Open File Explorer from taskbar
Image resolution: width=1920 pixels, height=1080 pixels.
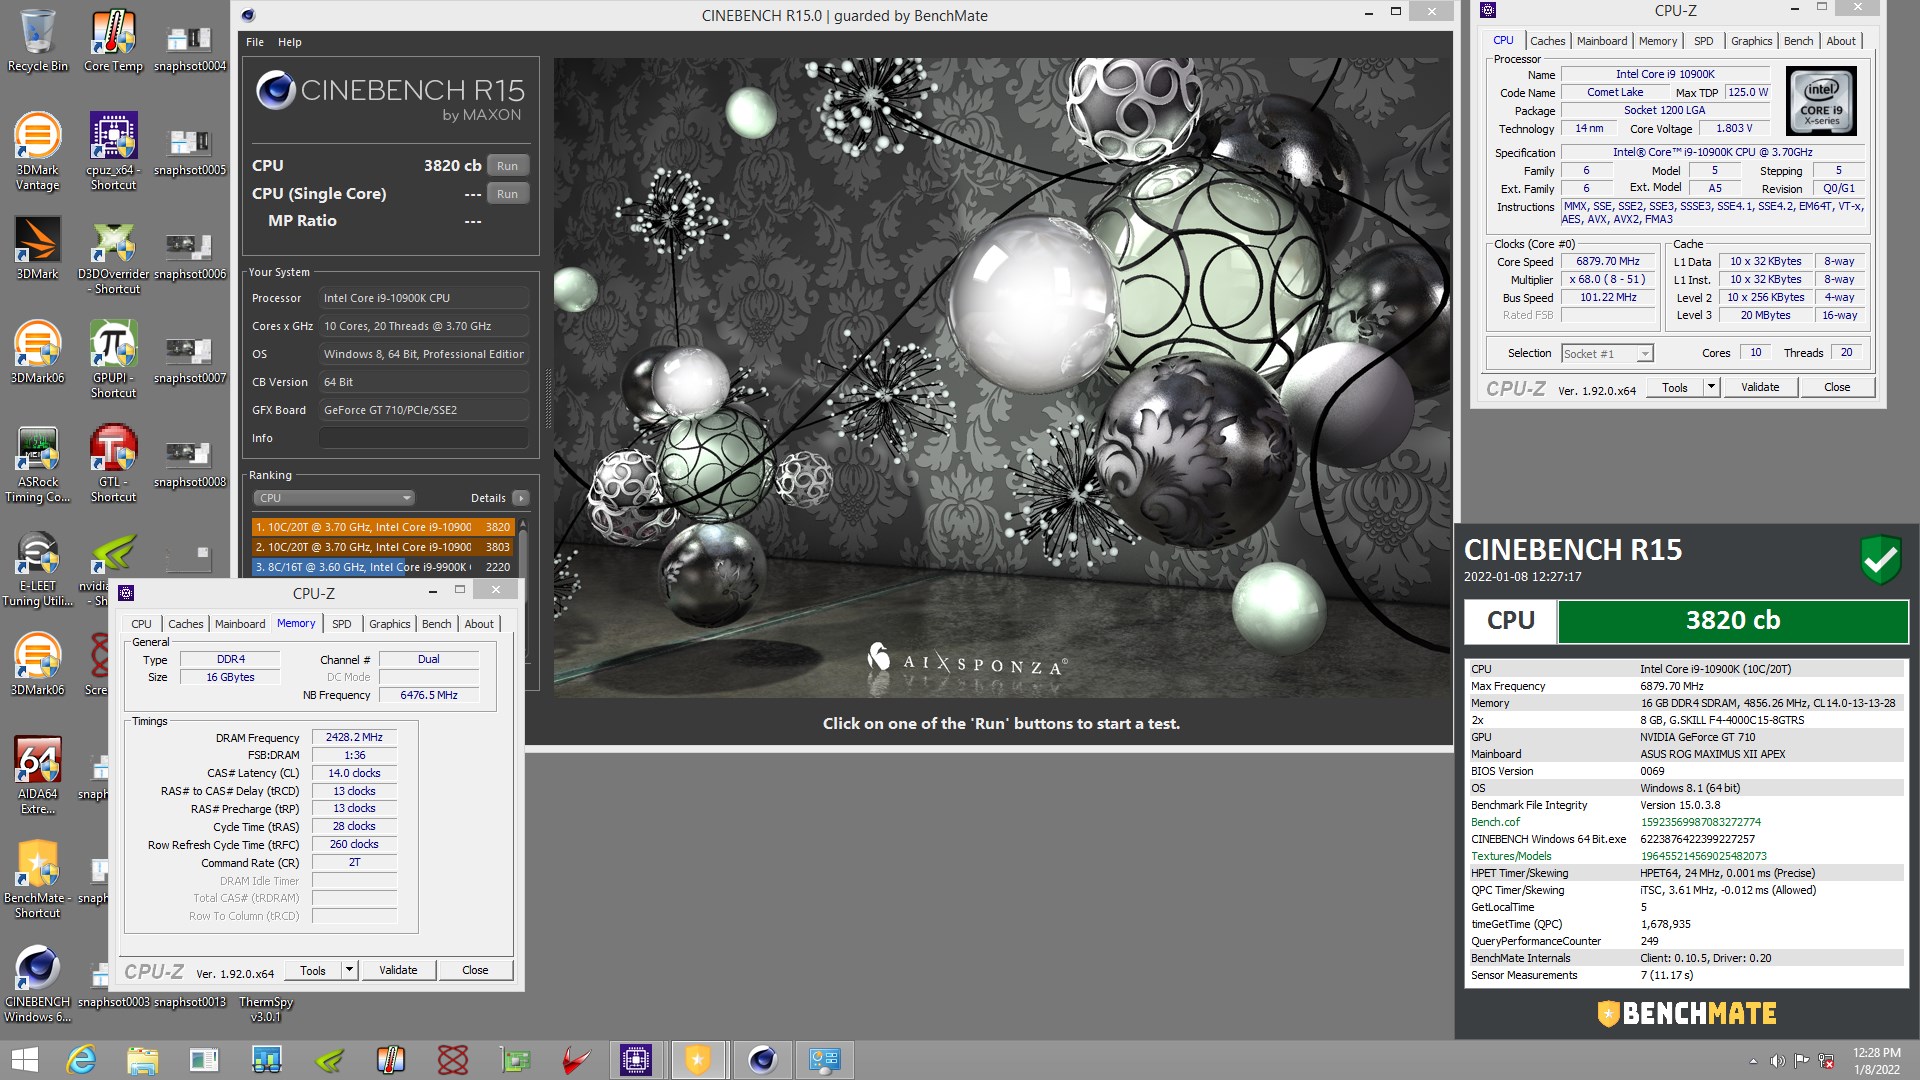[142, 1060]
